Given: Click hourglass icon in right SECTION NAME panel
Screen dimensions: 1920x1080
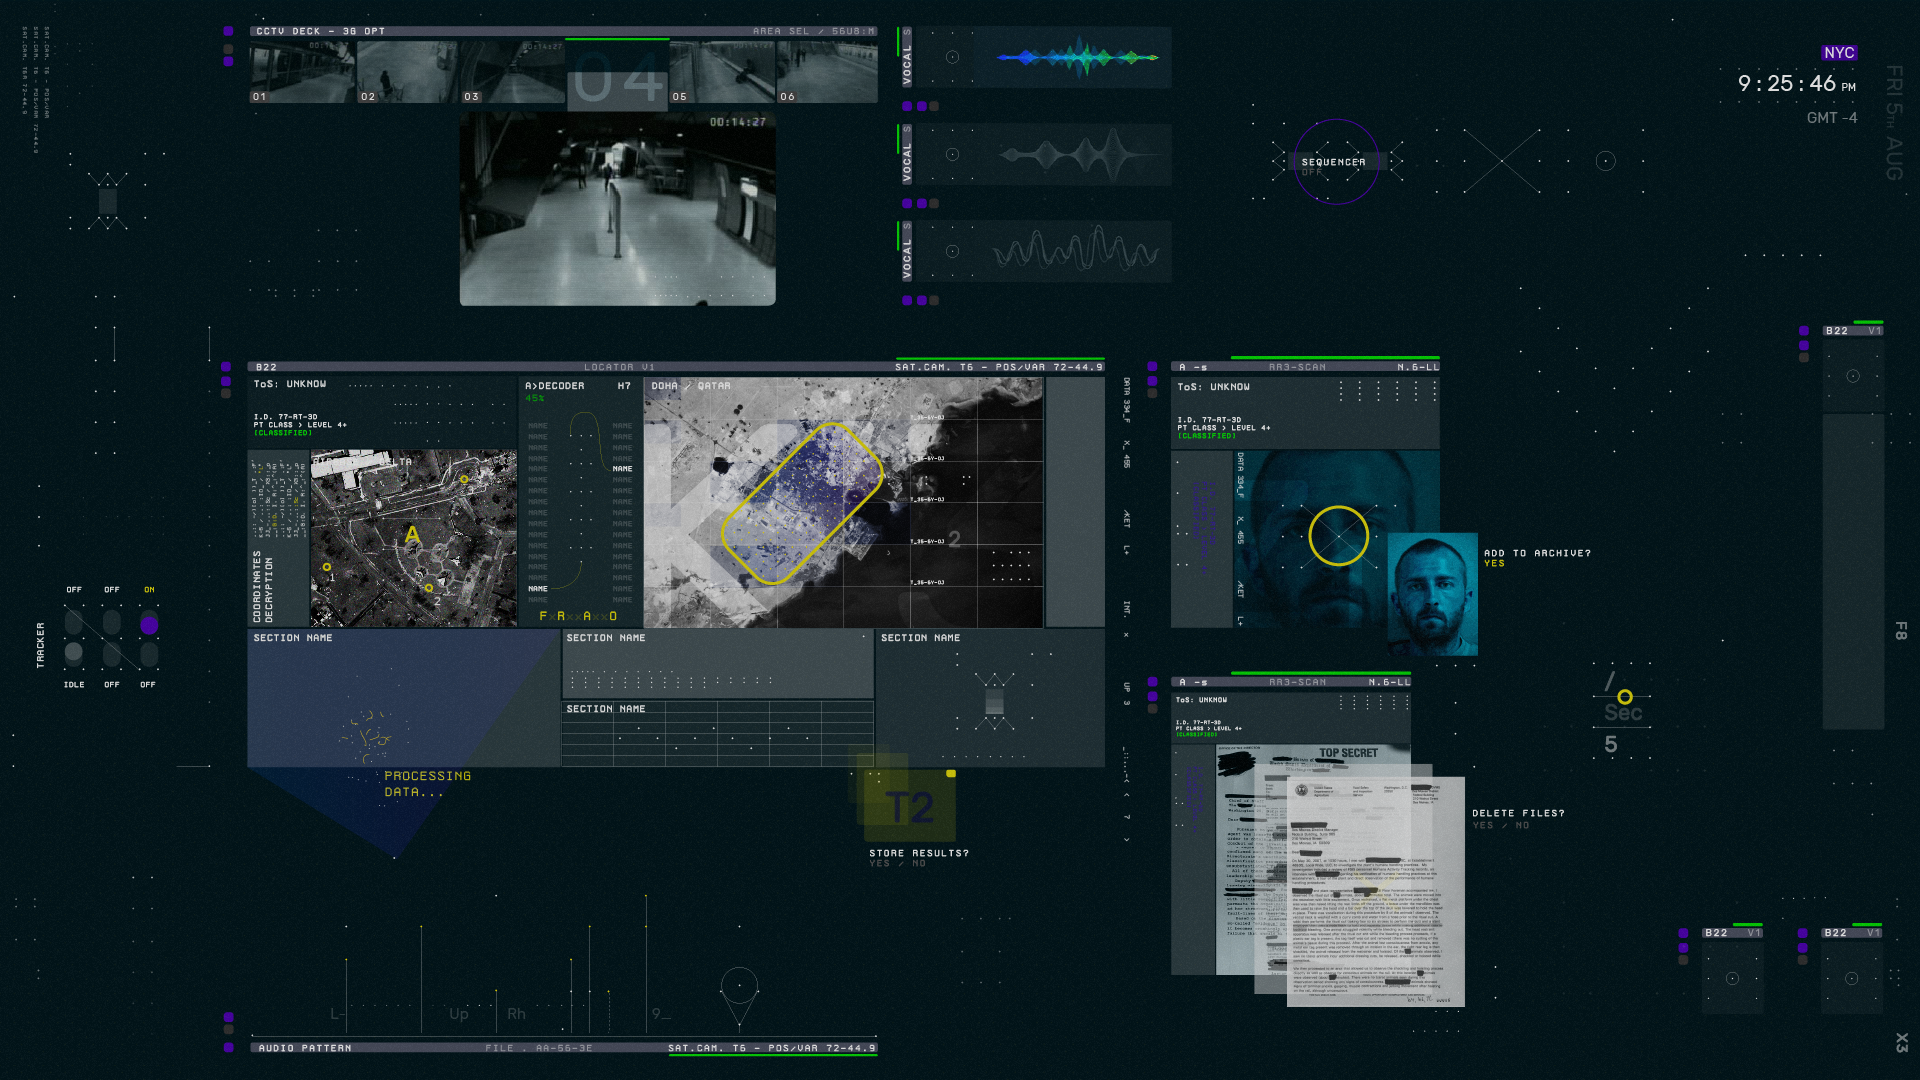Looking at the screenshot, I should click(994, 700).
